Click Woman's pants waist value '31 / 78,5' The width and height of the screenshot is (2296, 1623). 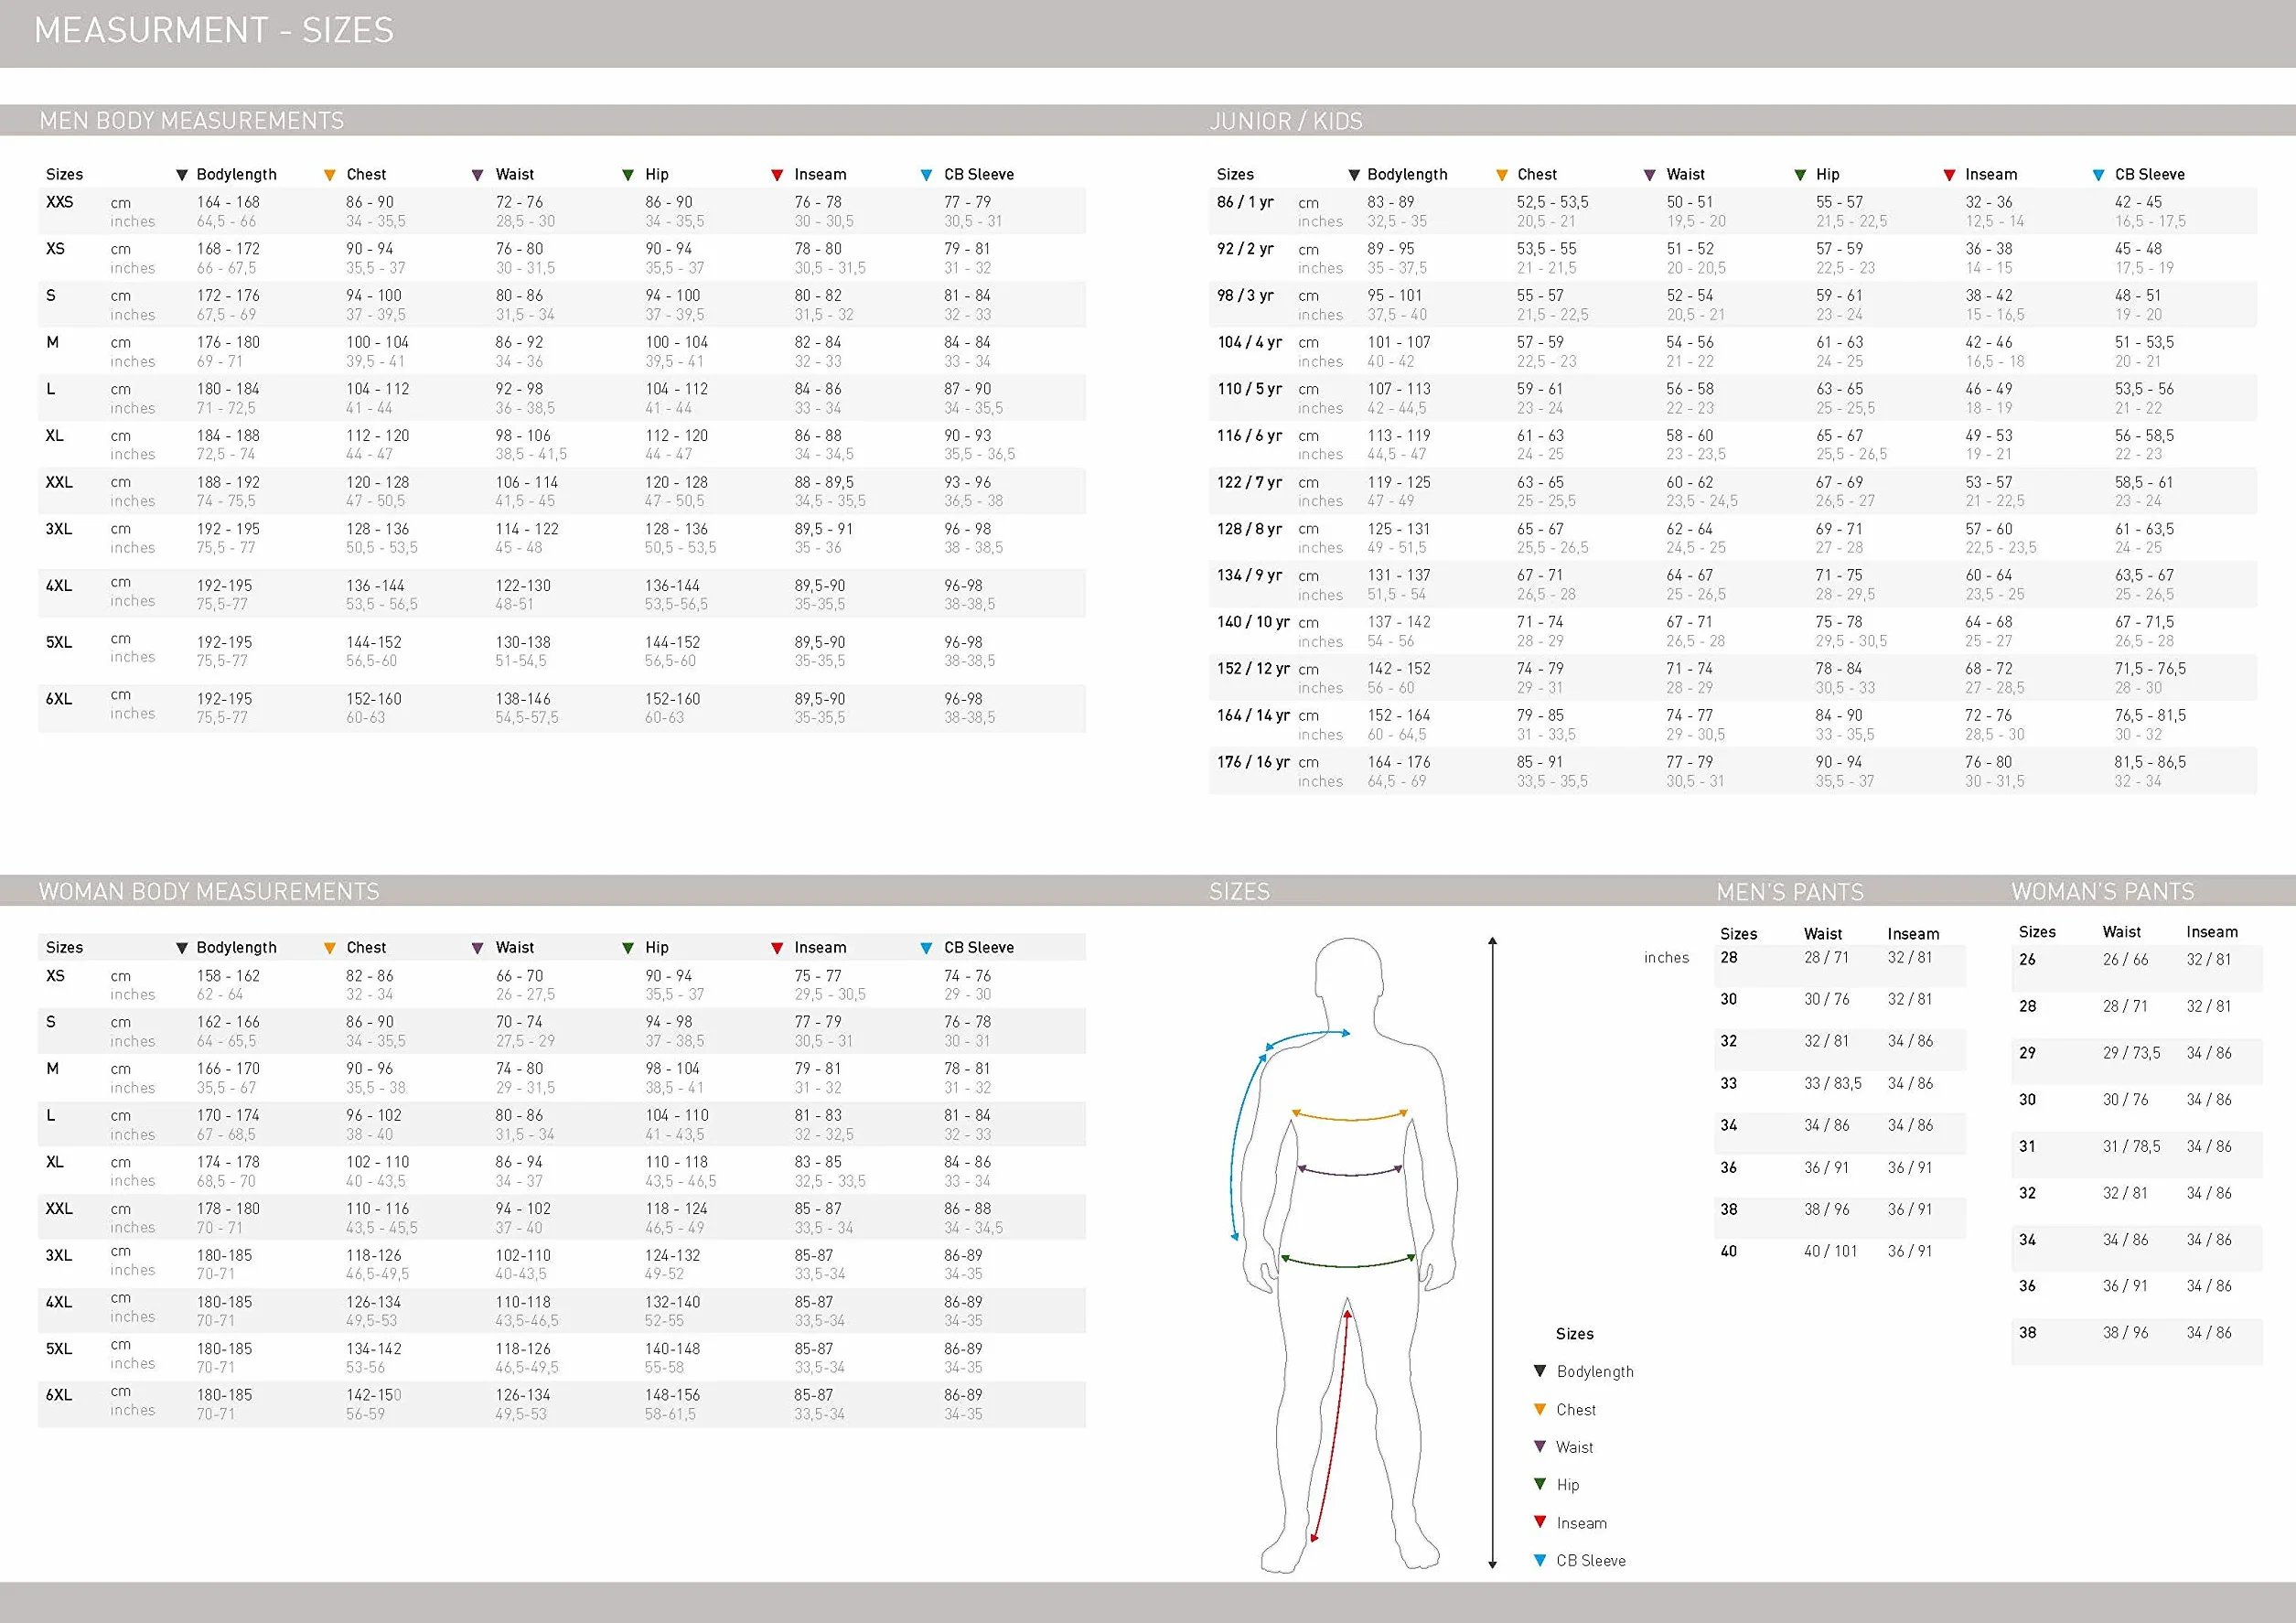coord(2131,1147)
